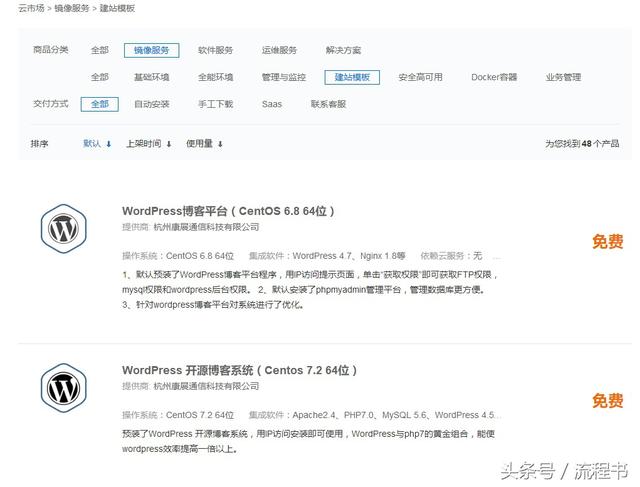Open WordPress博客平台 CentOS 6.8 title
The height and width of the screenshot is (487, 640).
228,211
